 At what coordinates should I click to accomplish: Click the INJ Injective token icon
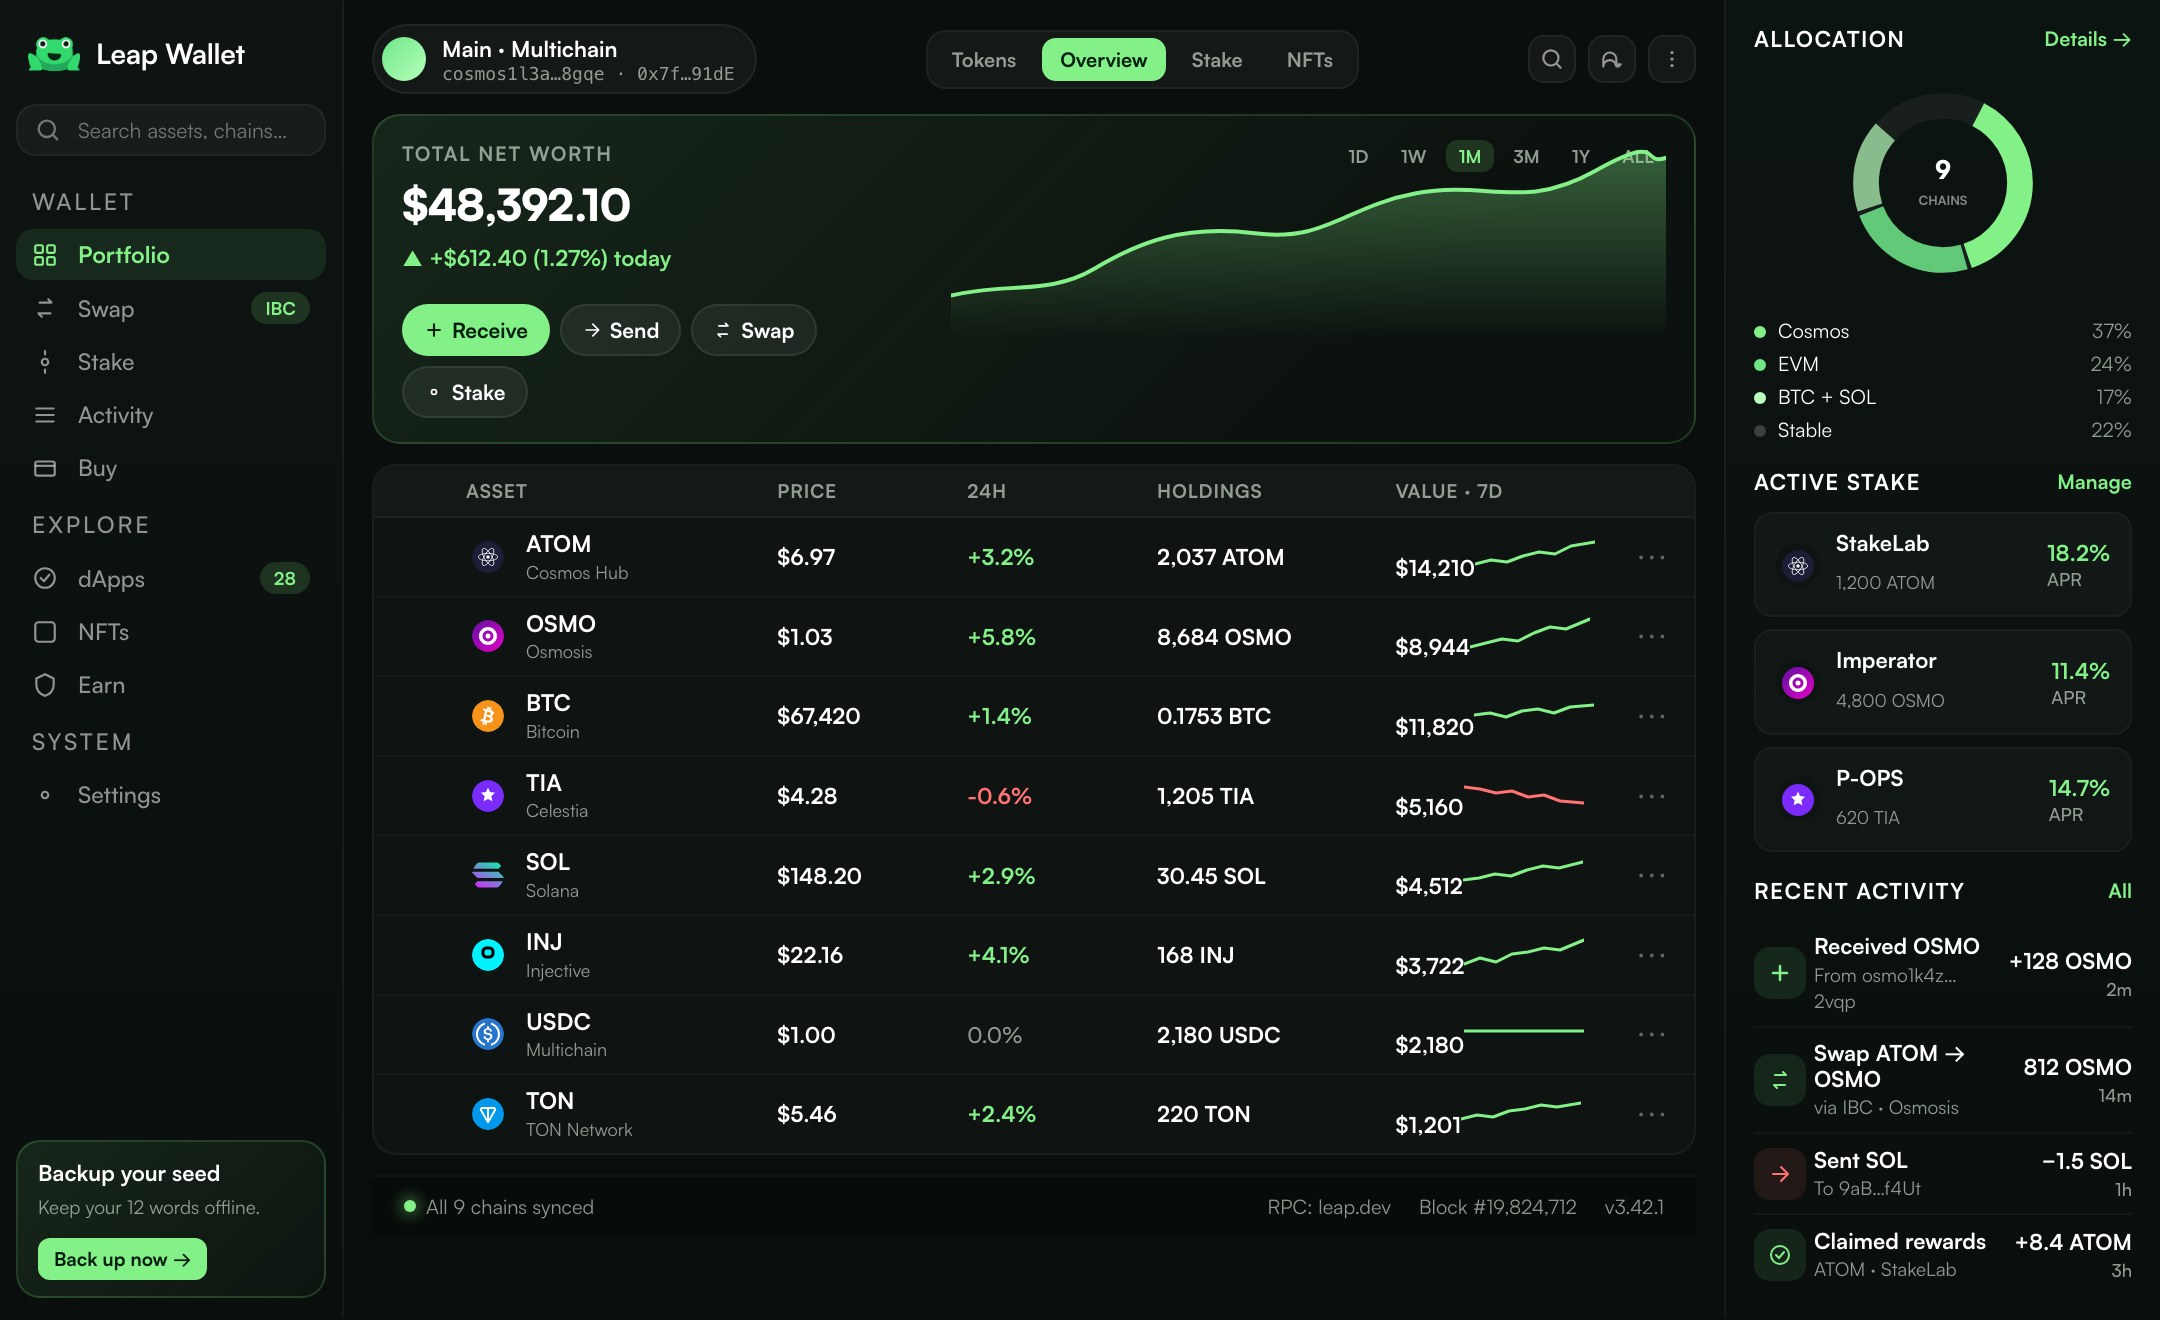coord(488,955)
